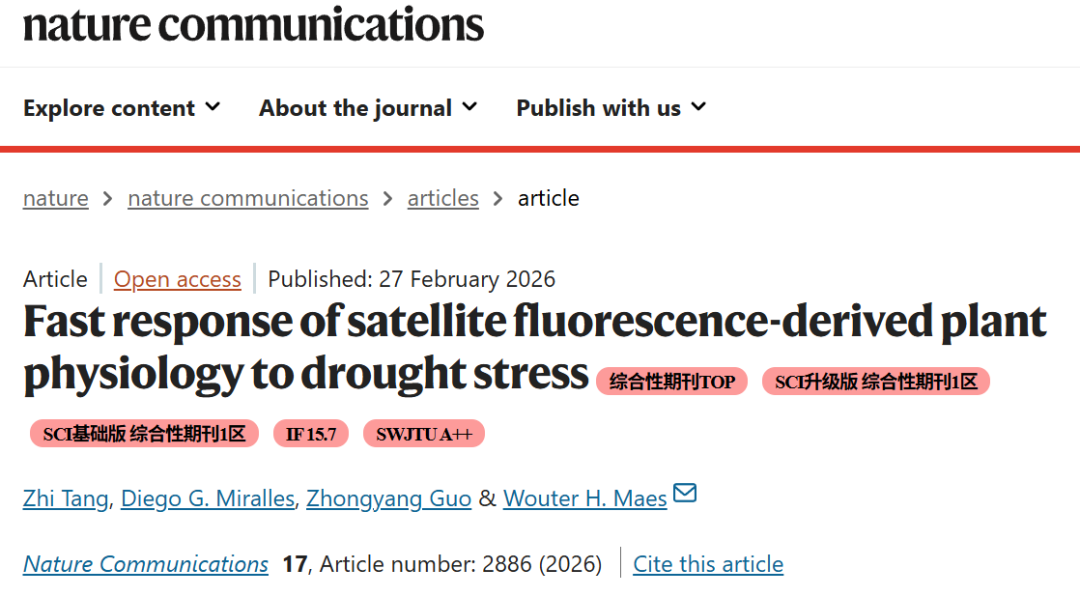Click the Open access link
The width and height of the screenshot is (1080, 597).
click(177, 279)
